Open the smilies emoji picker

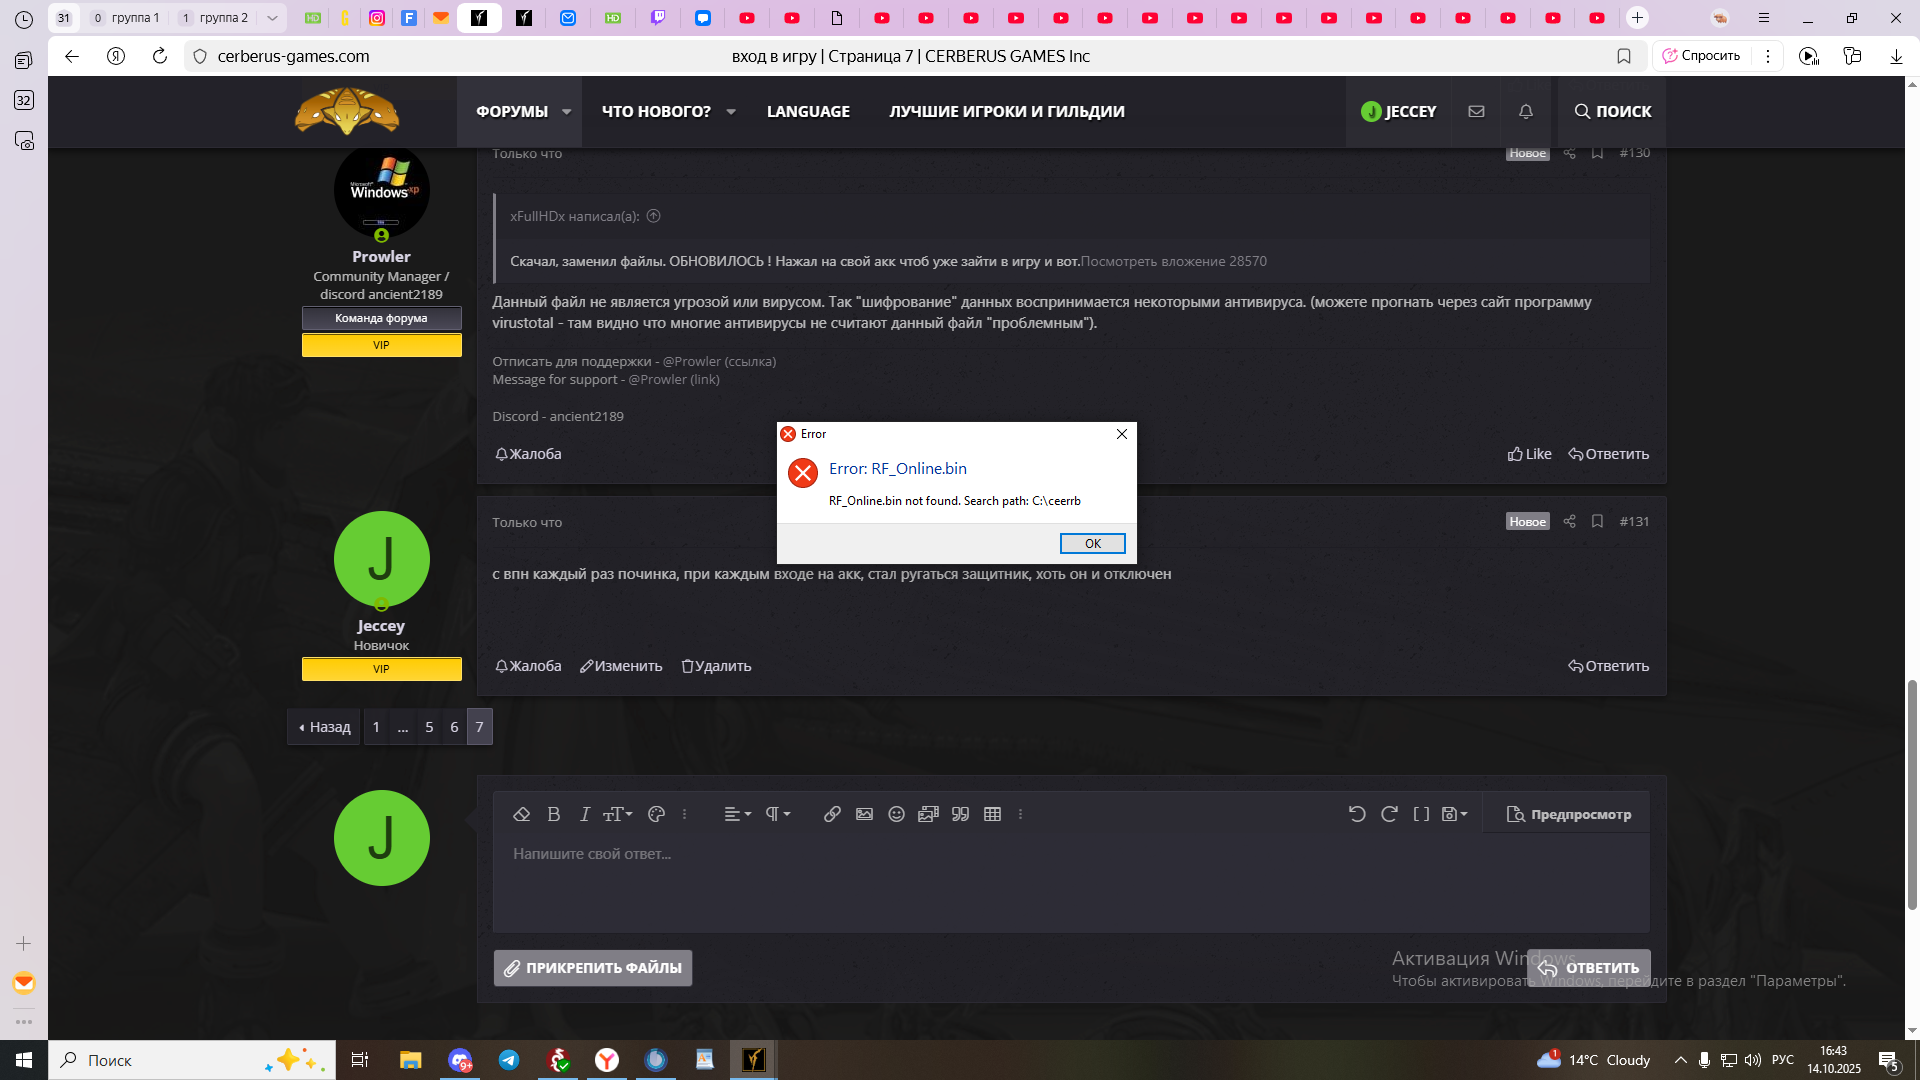coord(896,814)
